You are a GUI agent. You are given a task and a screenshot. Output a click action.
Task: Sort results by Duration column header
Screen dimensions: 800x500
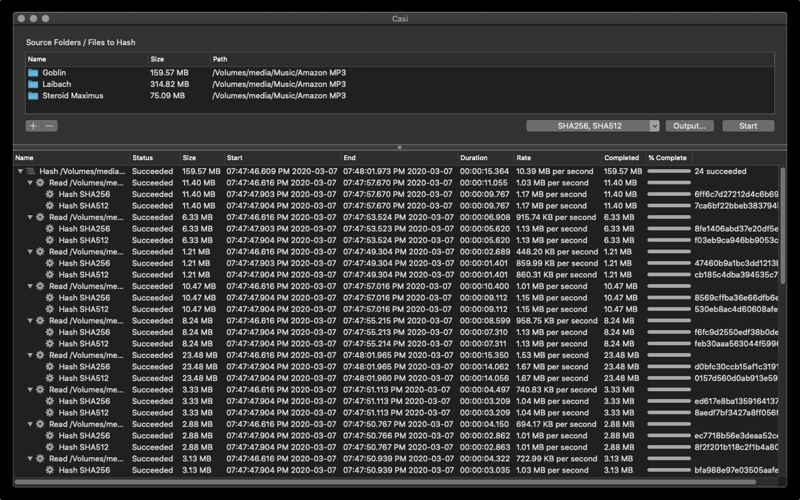(x=473, y=158)
